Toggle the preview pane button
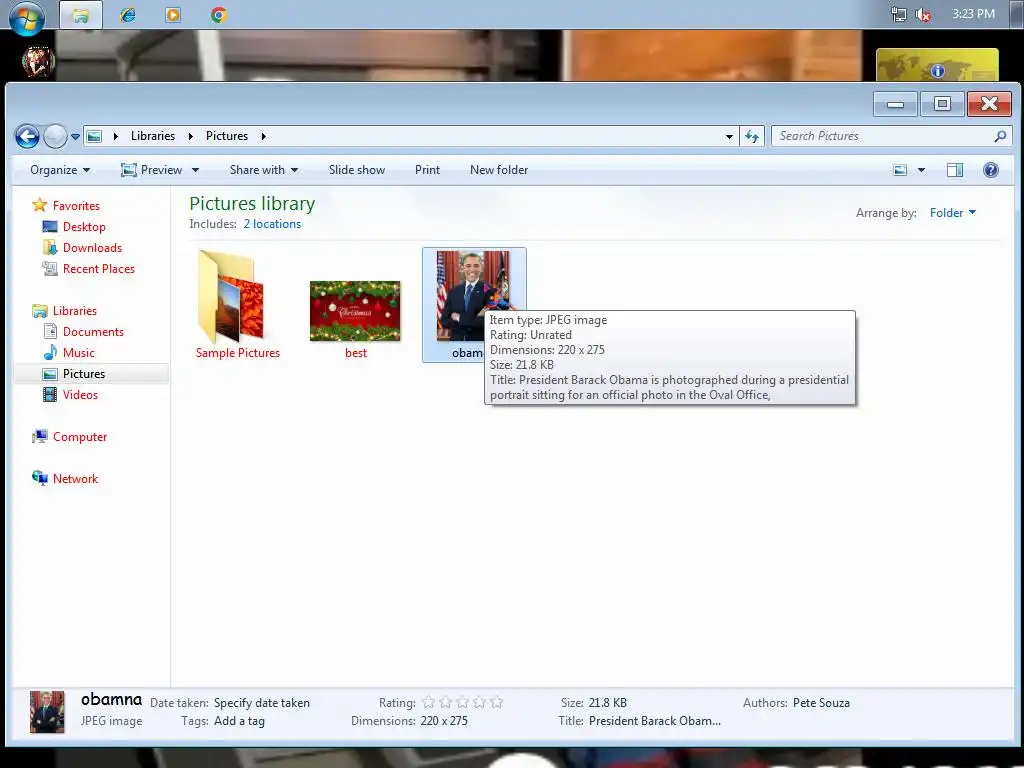This screenshot has width=1024, height=768. click(x=955, y=170)
